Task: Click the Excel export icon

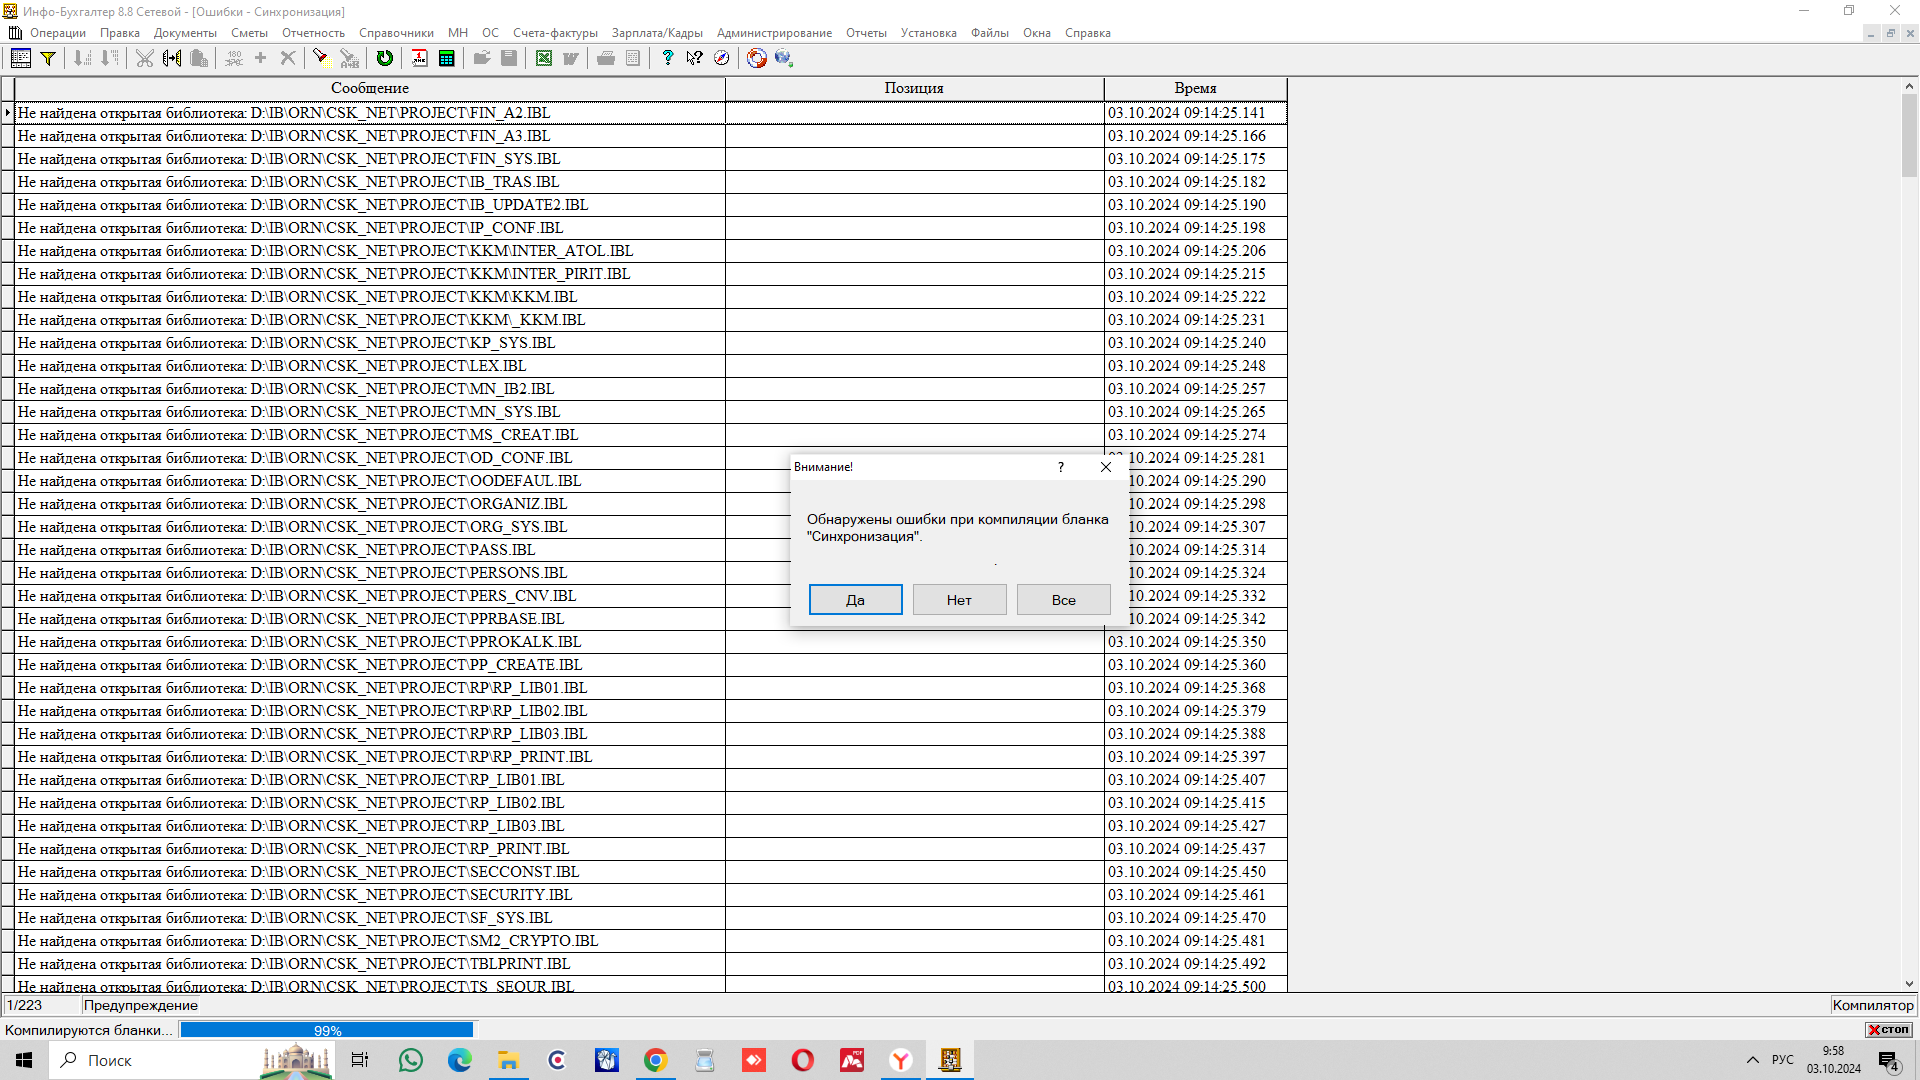Action: pos(544,58)
